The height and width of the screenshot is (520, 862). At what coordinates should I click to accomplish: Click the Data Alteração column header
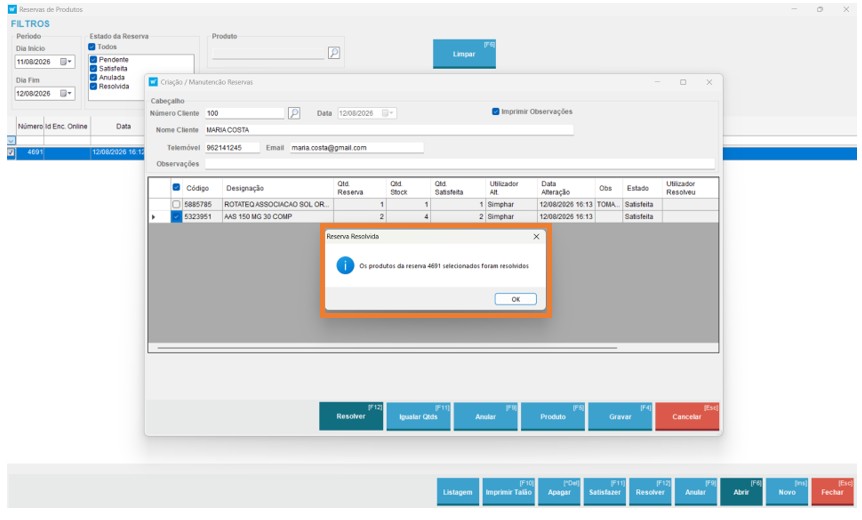click(x=566, y=188)
